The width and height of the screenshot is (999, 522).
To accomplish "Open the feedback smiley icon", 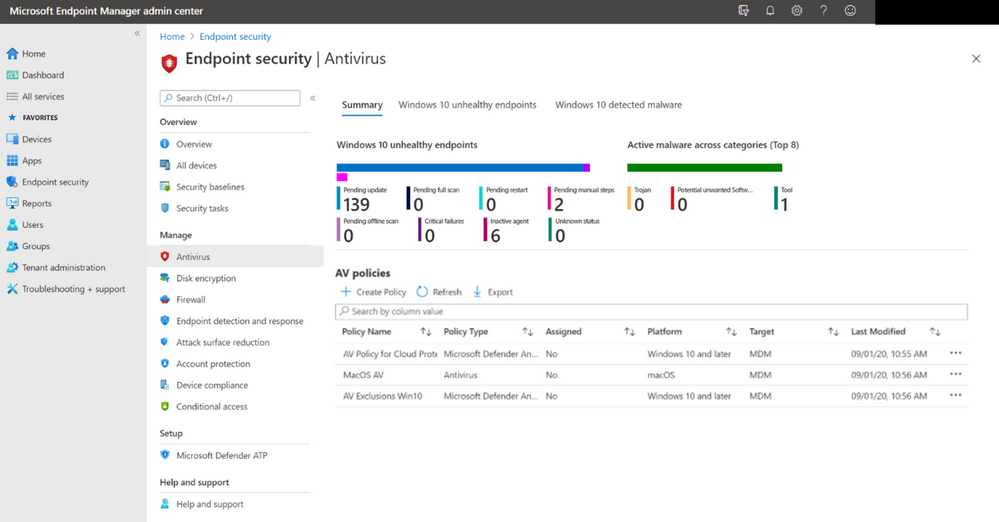I will tap(850, 11).
